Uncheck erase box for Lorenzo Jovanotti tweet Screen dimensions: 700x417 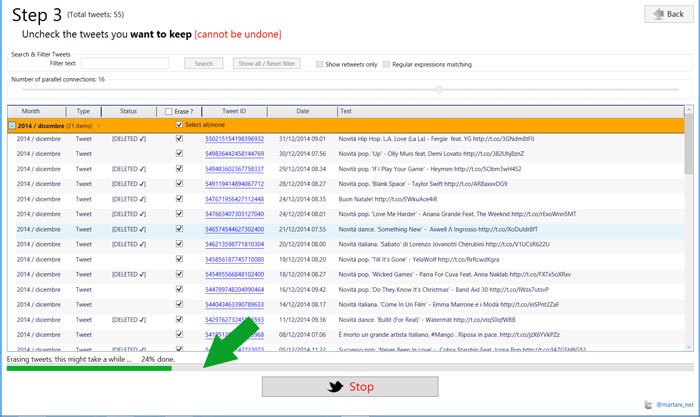(179, 244)
